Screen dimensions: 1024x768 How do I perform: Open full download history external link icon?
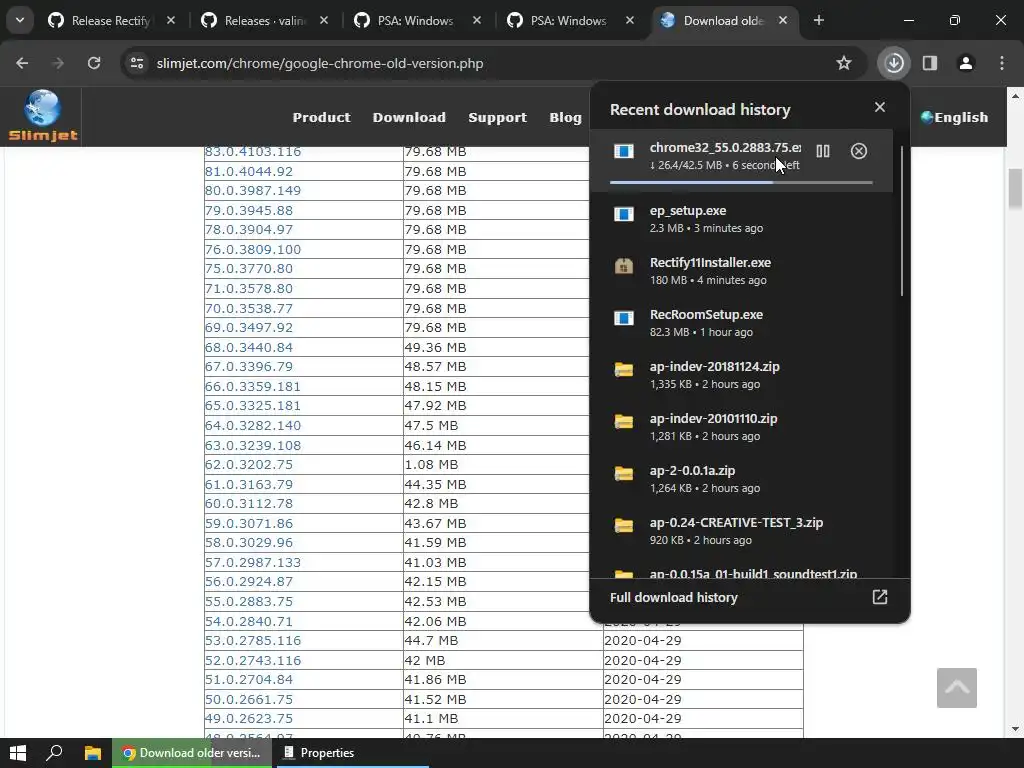[x=880, y=597]
